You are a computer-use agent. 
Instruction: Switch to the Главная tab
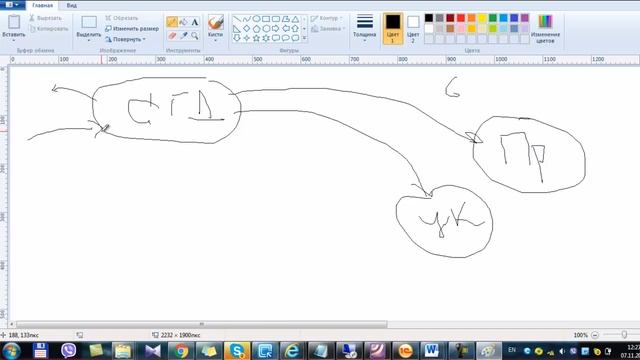point(42,5)
